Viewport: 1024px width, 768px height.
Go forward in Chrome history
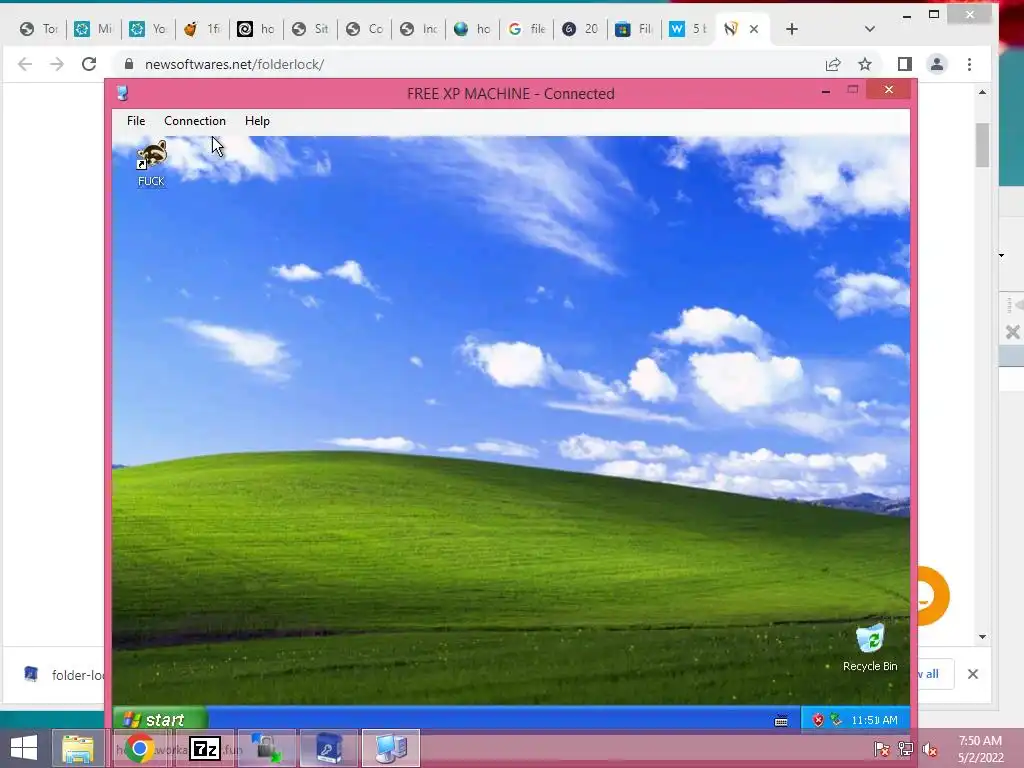(x=57, y=64)
